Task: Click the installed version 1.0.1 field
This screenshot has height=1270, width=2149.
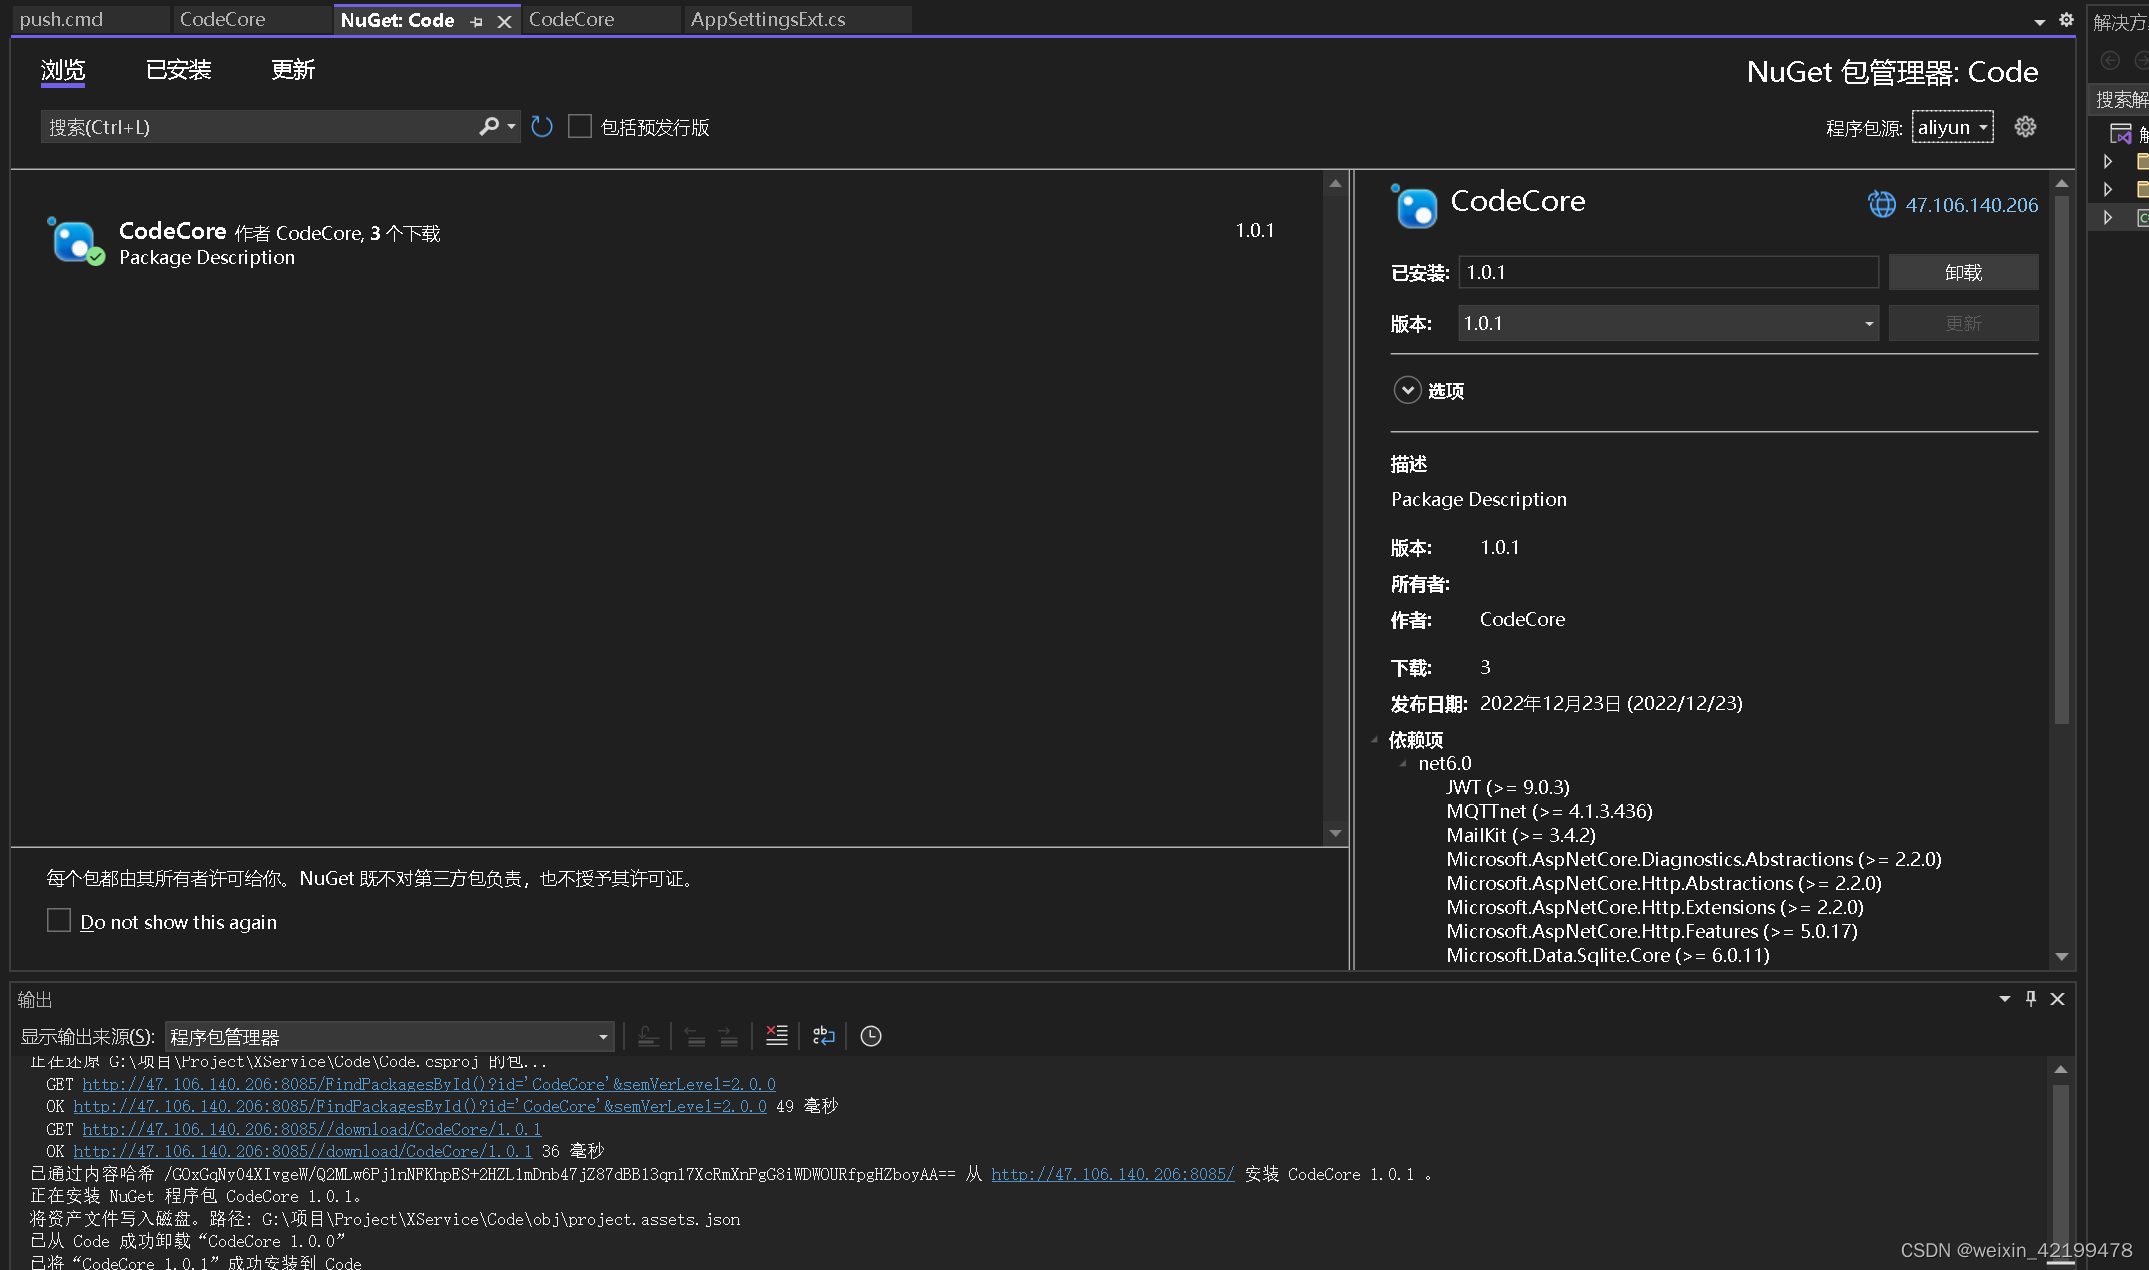Action: (1668, 272)
